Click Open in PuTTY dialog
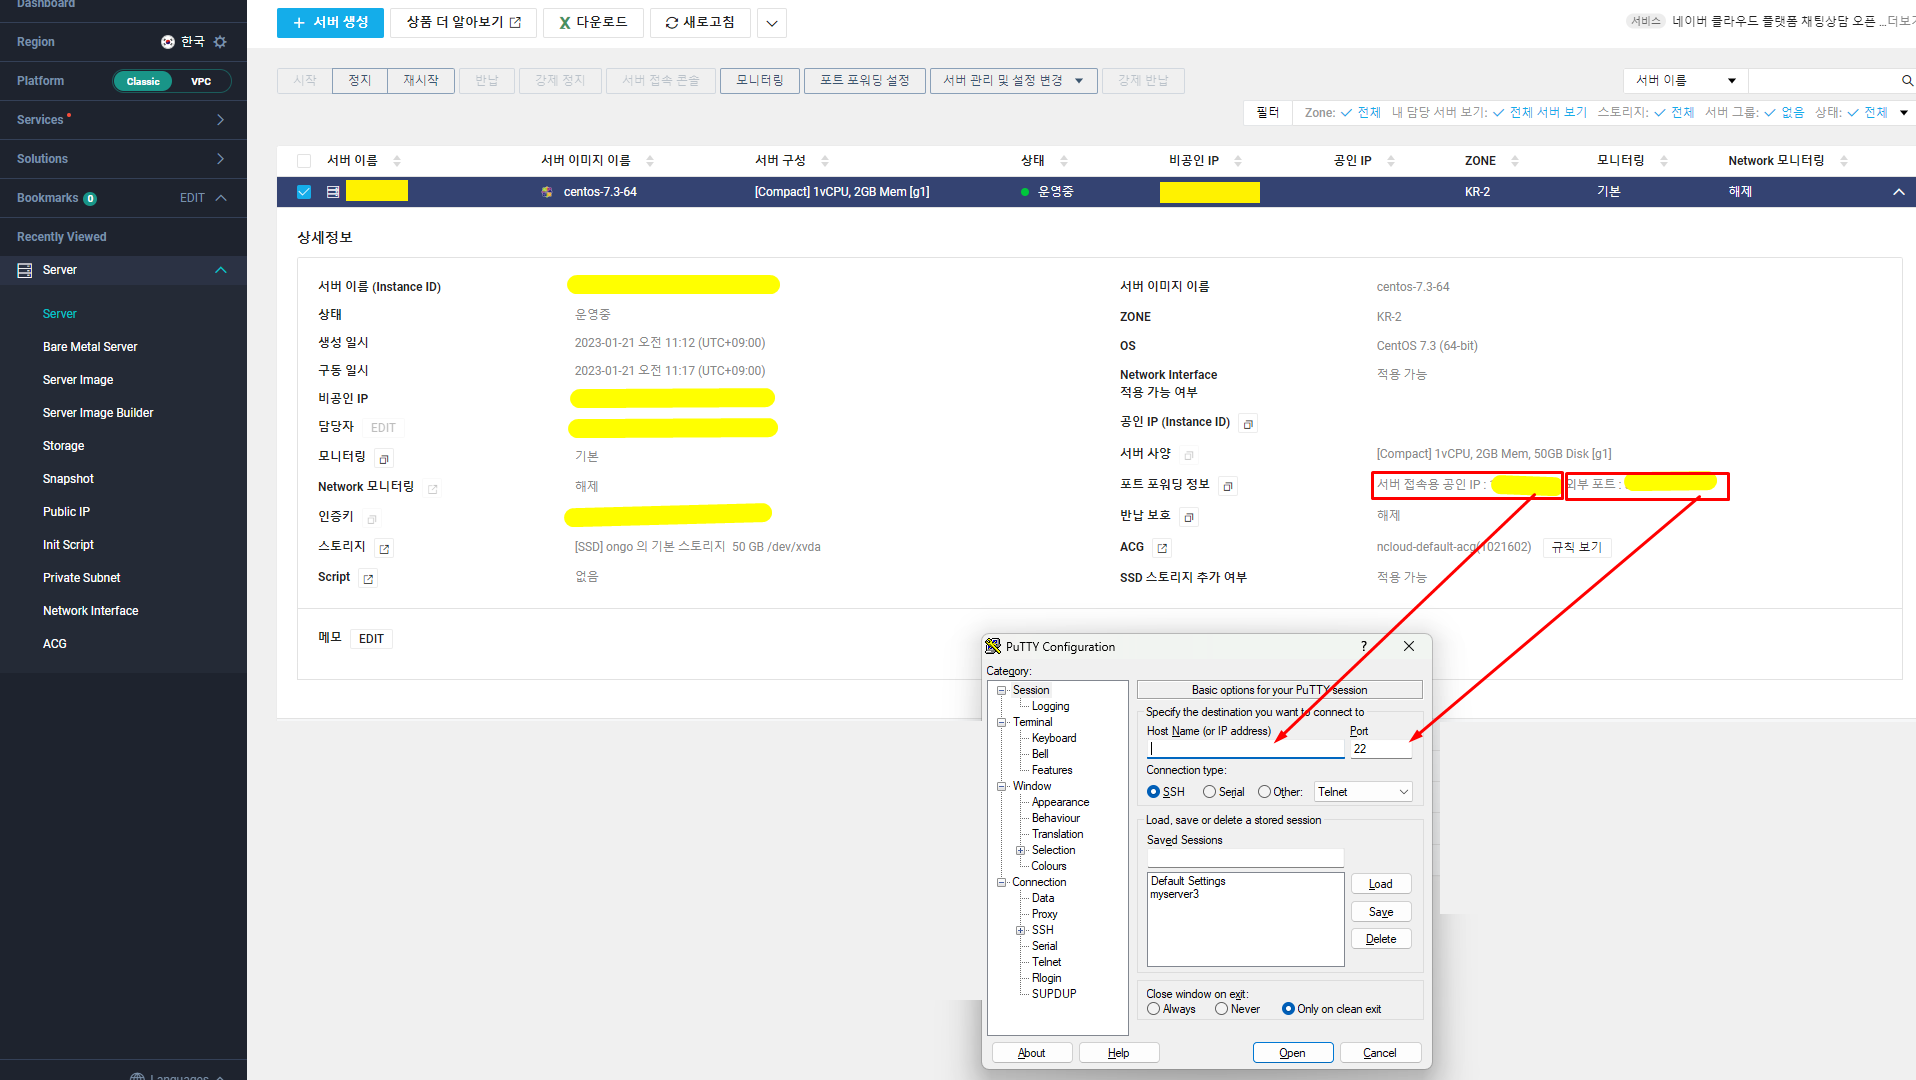Image resolution: width=1916 pixels, height=1080 pixels. coord(1293,1053)
